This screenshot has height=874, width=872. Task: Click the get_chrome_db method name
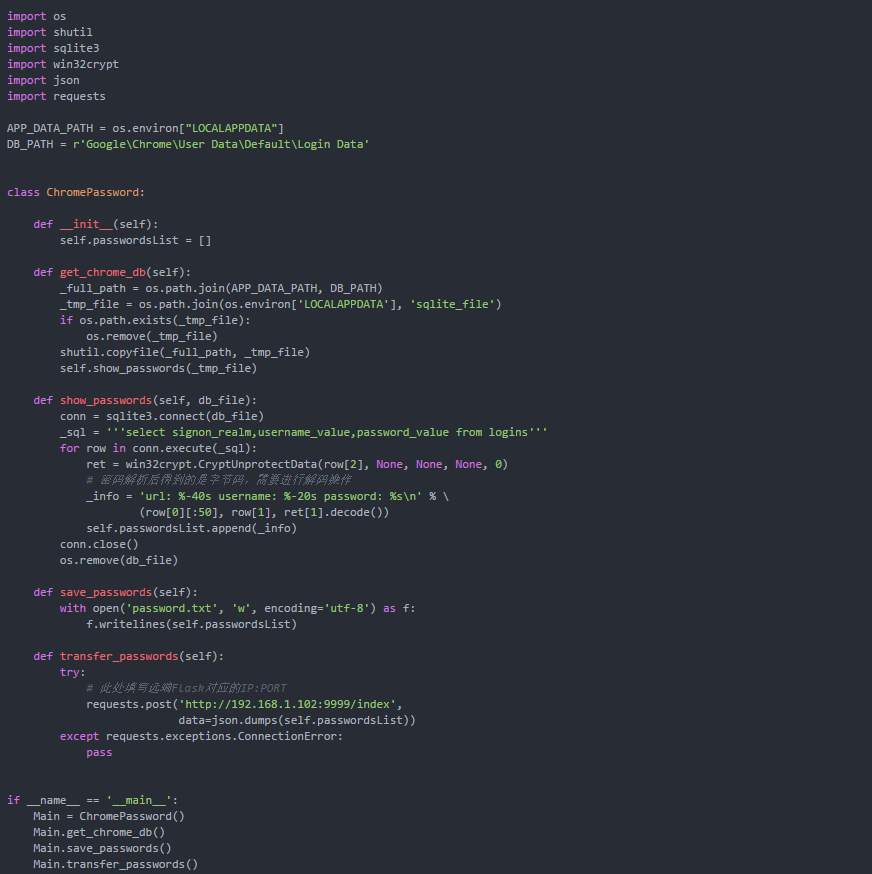[103, 272]
